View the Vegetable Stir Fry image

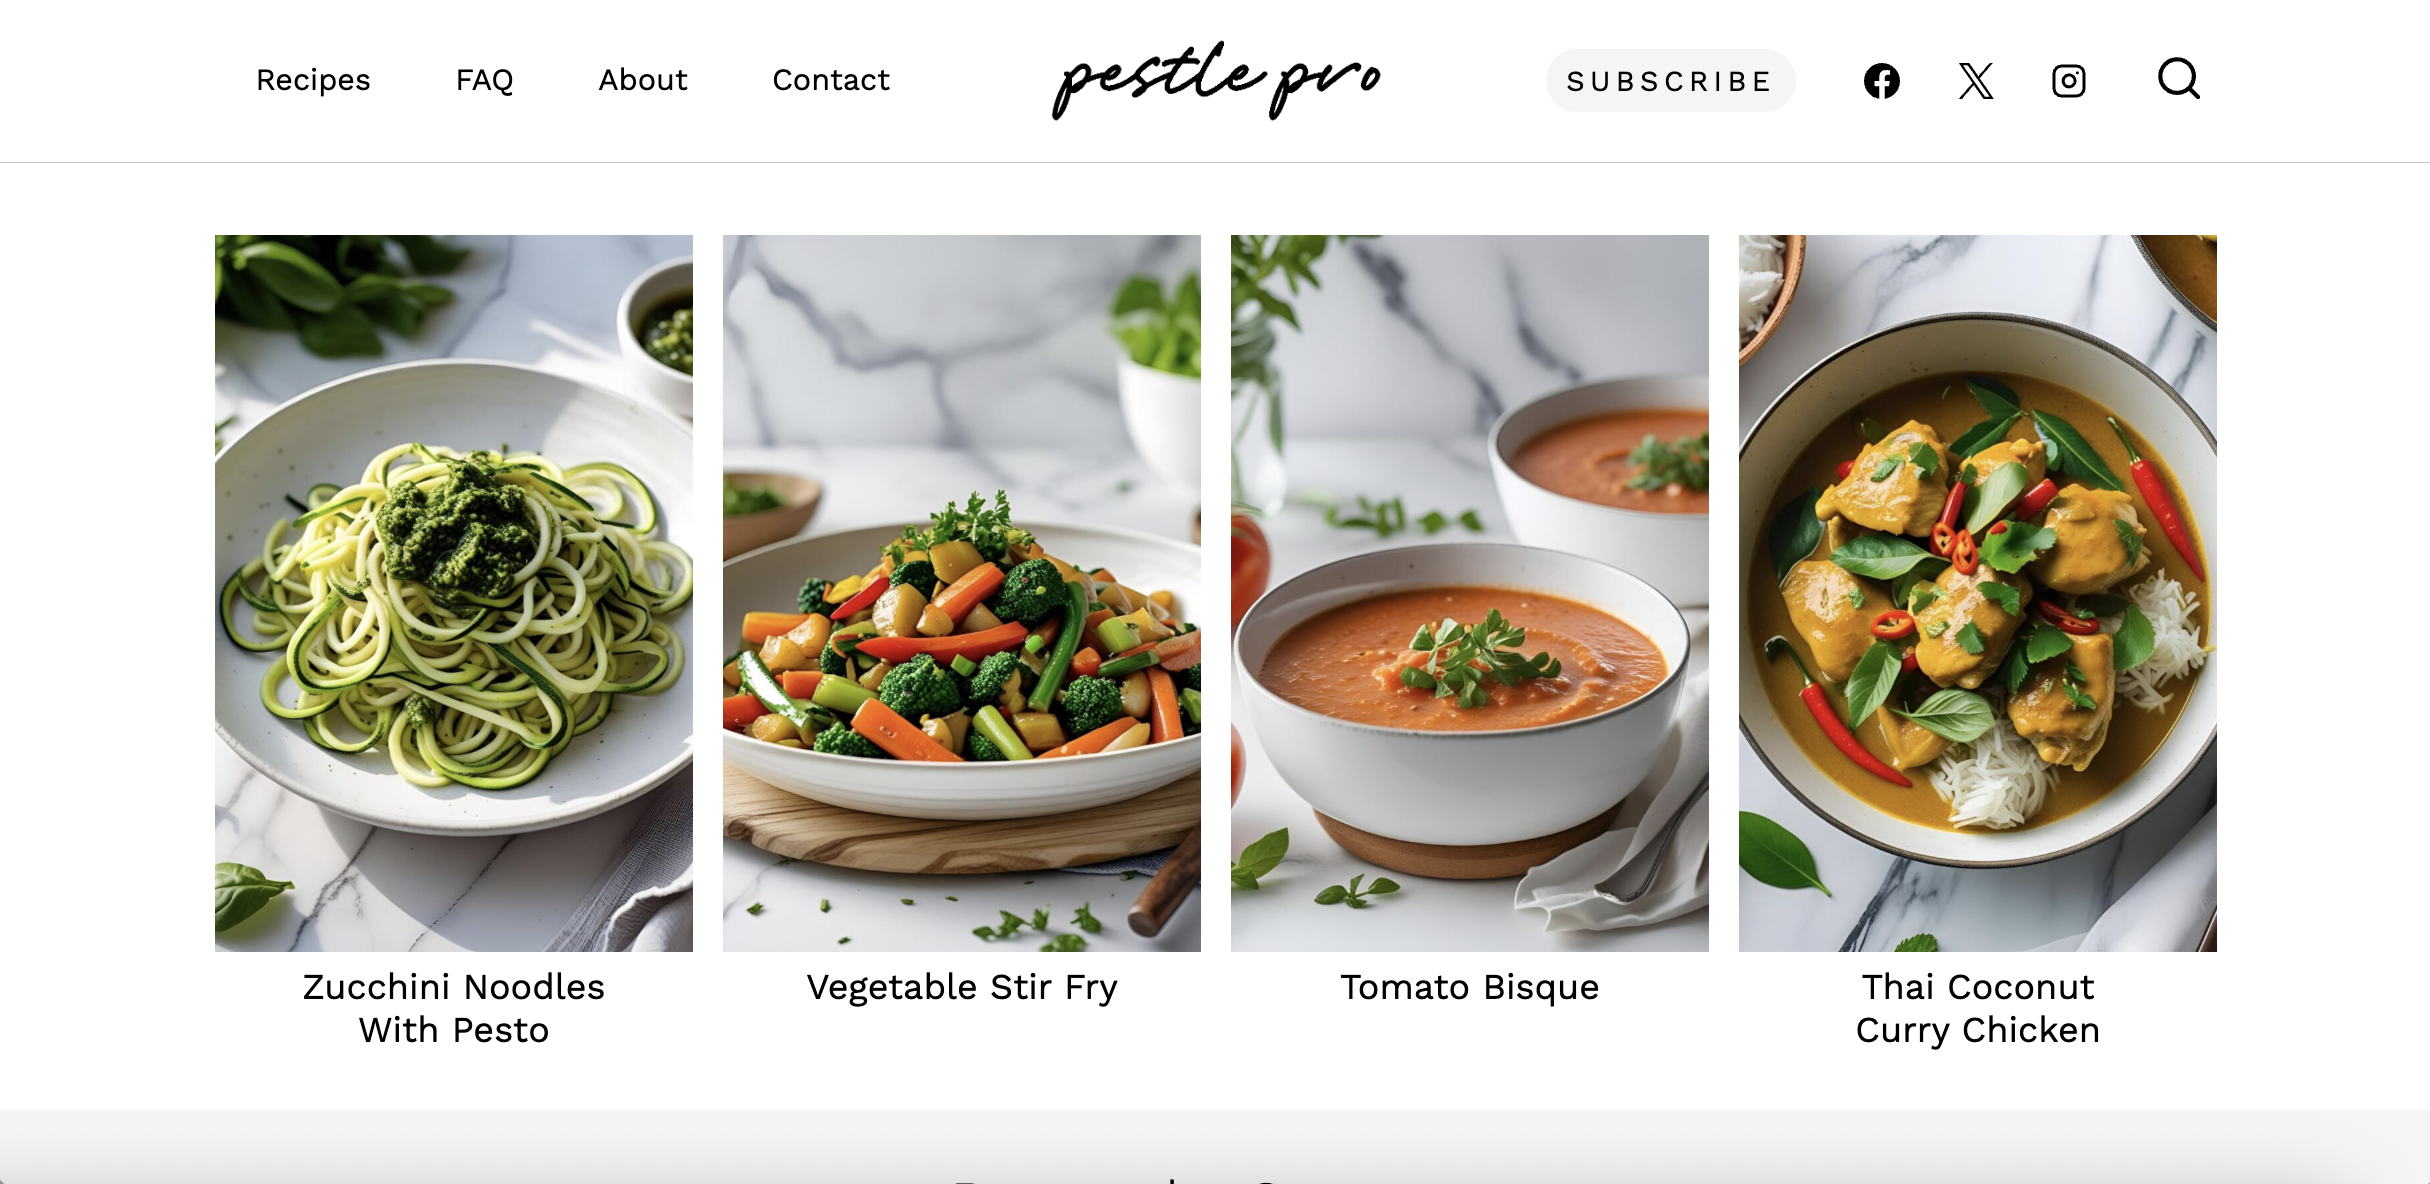(962, 593)
